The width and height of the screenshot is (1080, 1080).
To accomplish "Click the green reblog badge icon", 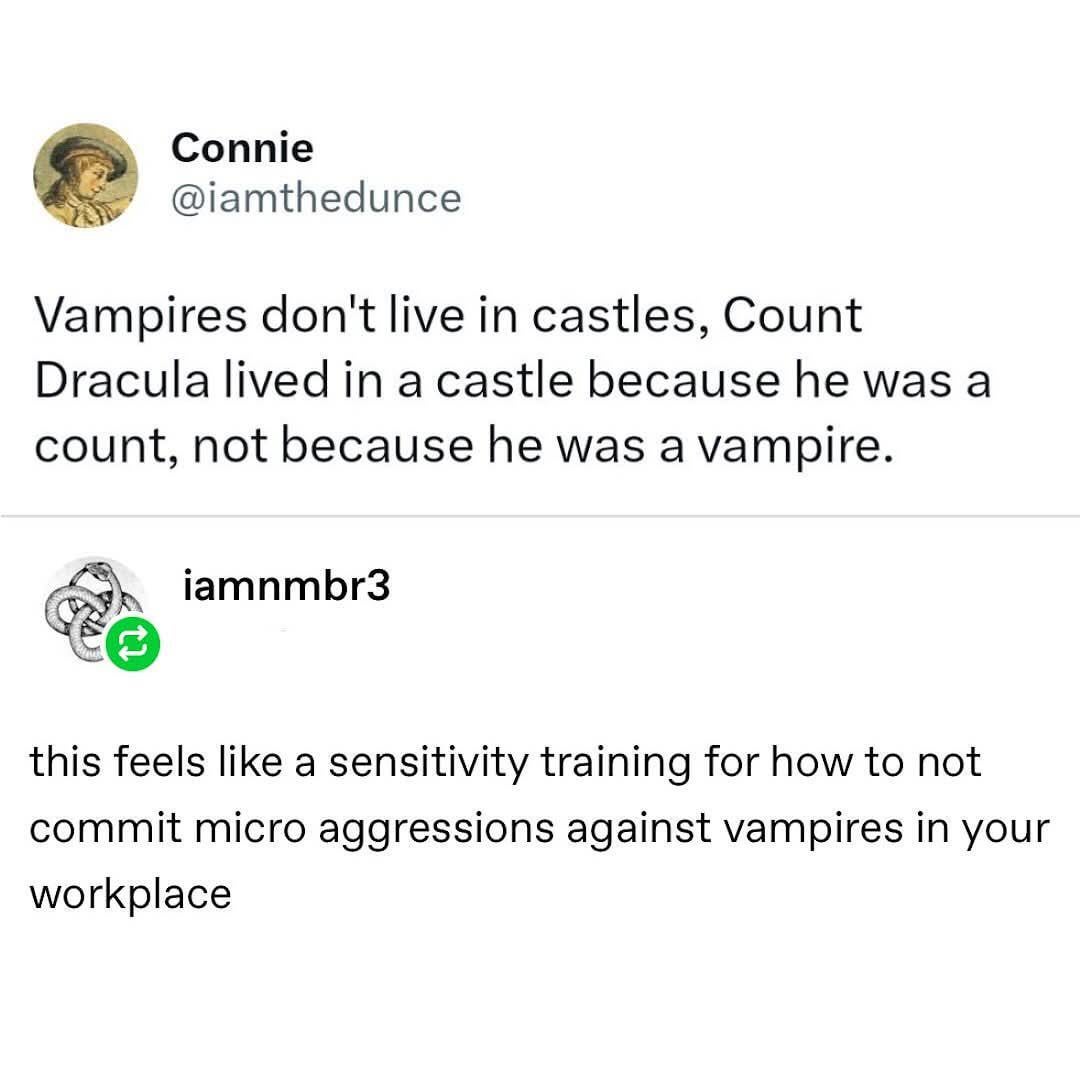I will coord(132,645).
